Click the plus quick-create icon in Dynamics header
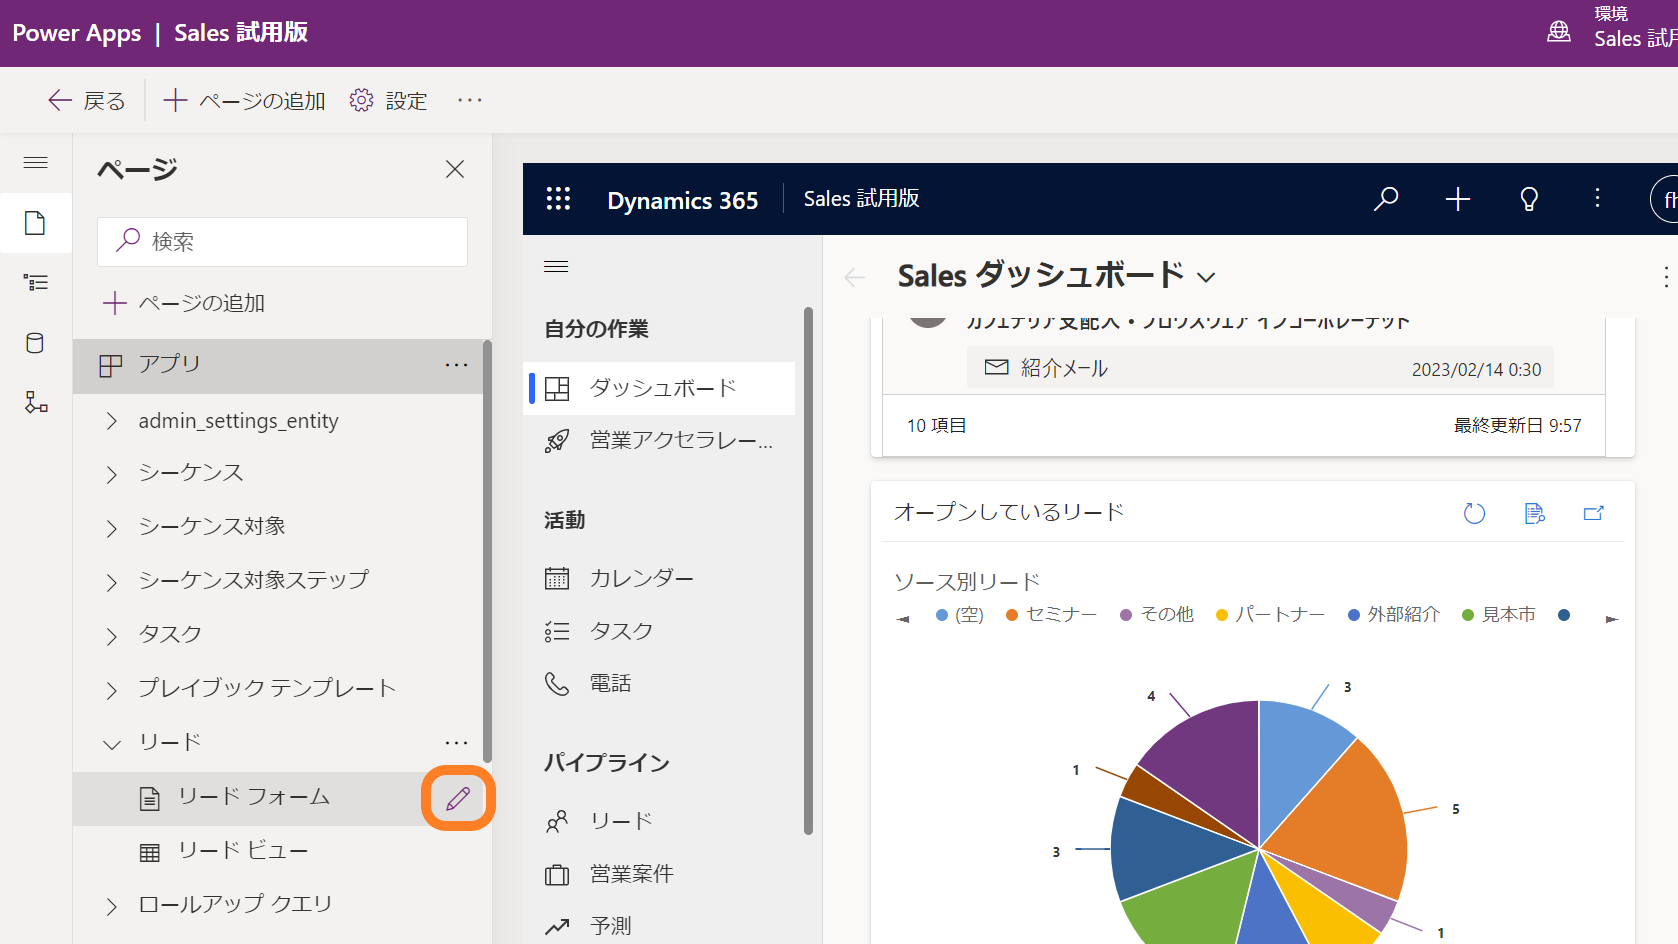 click(1458, 199)
